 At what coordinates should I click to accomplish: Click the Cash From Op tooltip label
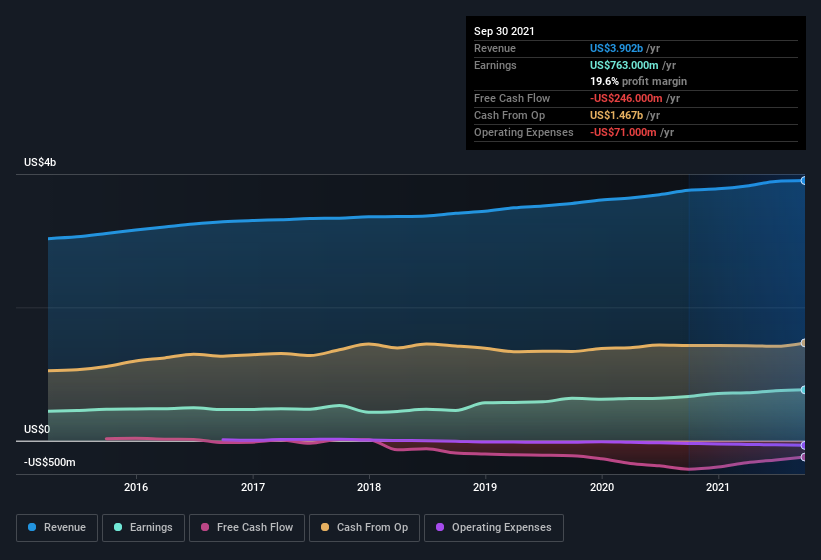click(509, 115)
